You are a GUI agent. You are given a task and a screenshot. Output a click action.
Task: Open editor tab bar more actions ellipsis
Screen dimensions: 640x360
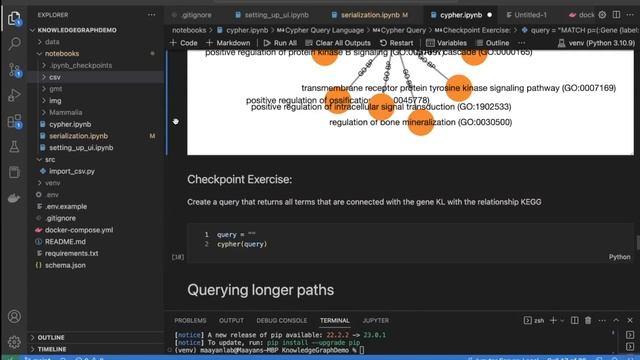pyautogui.click(x=630, y=15)
